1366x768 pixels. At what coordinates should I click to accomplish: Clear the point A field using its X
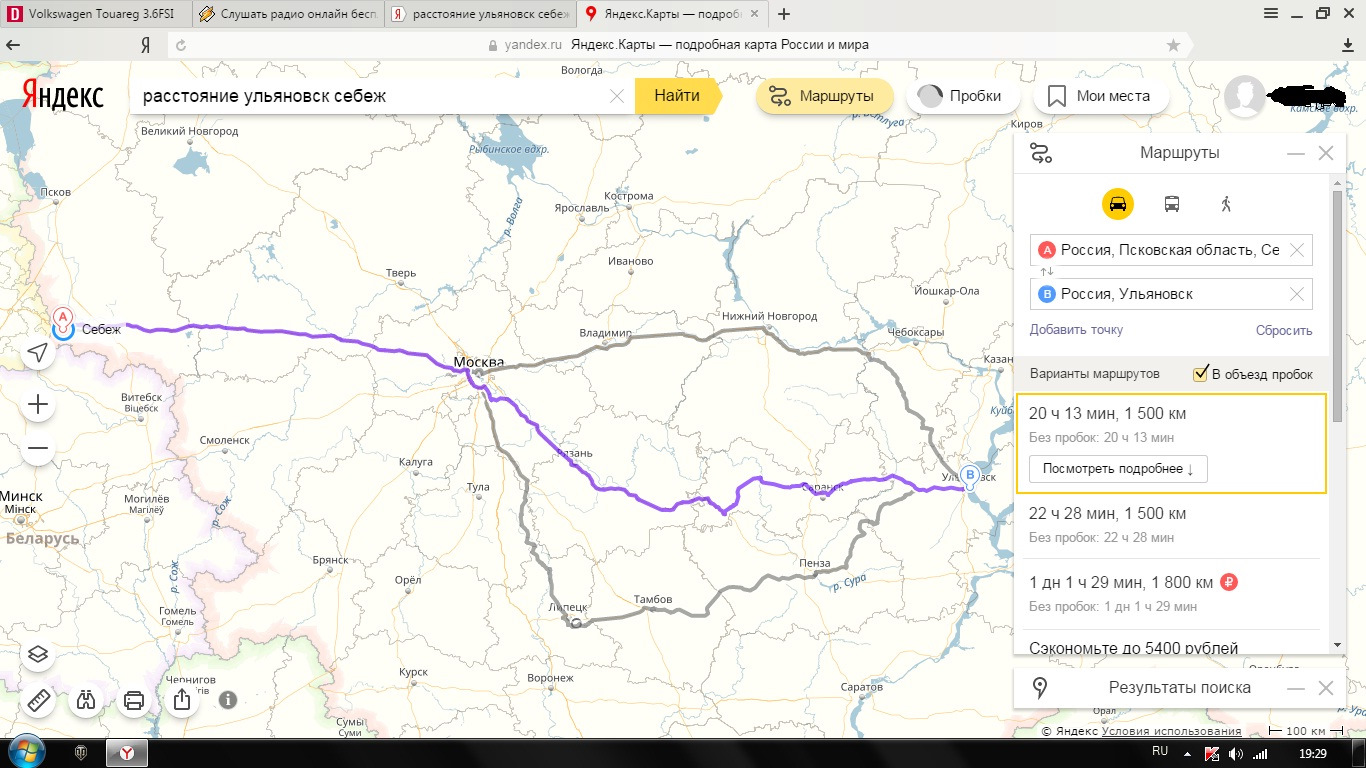1297,250
